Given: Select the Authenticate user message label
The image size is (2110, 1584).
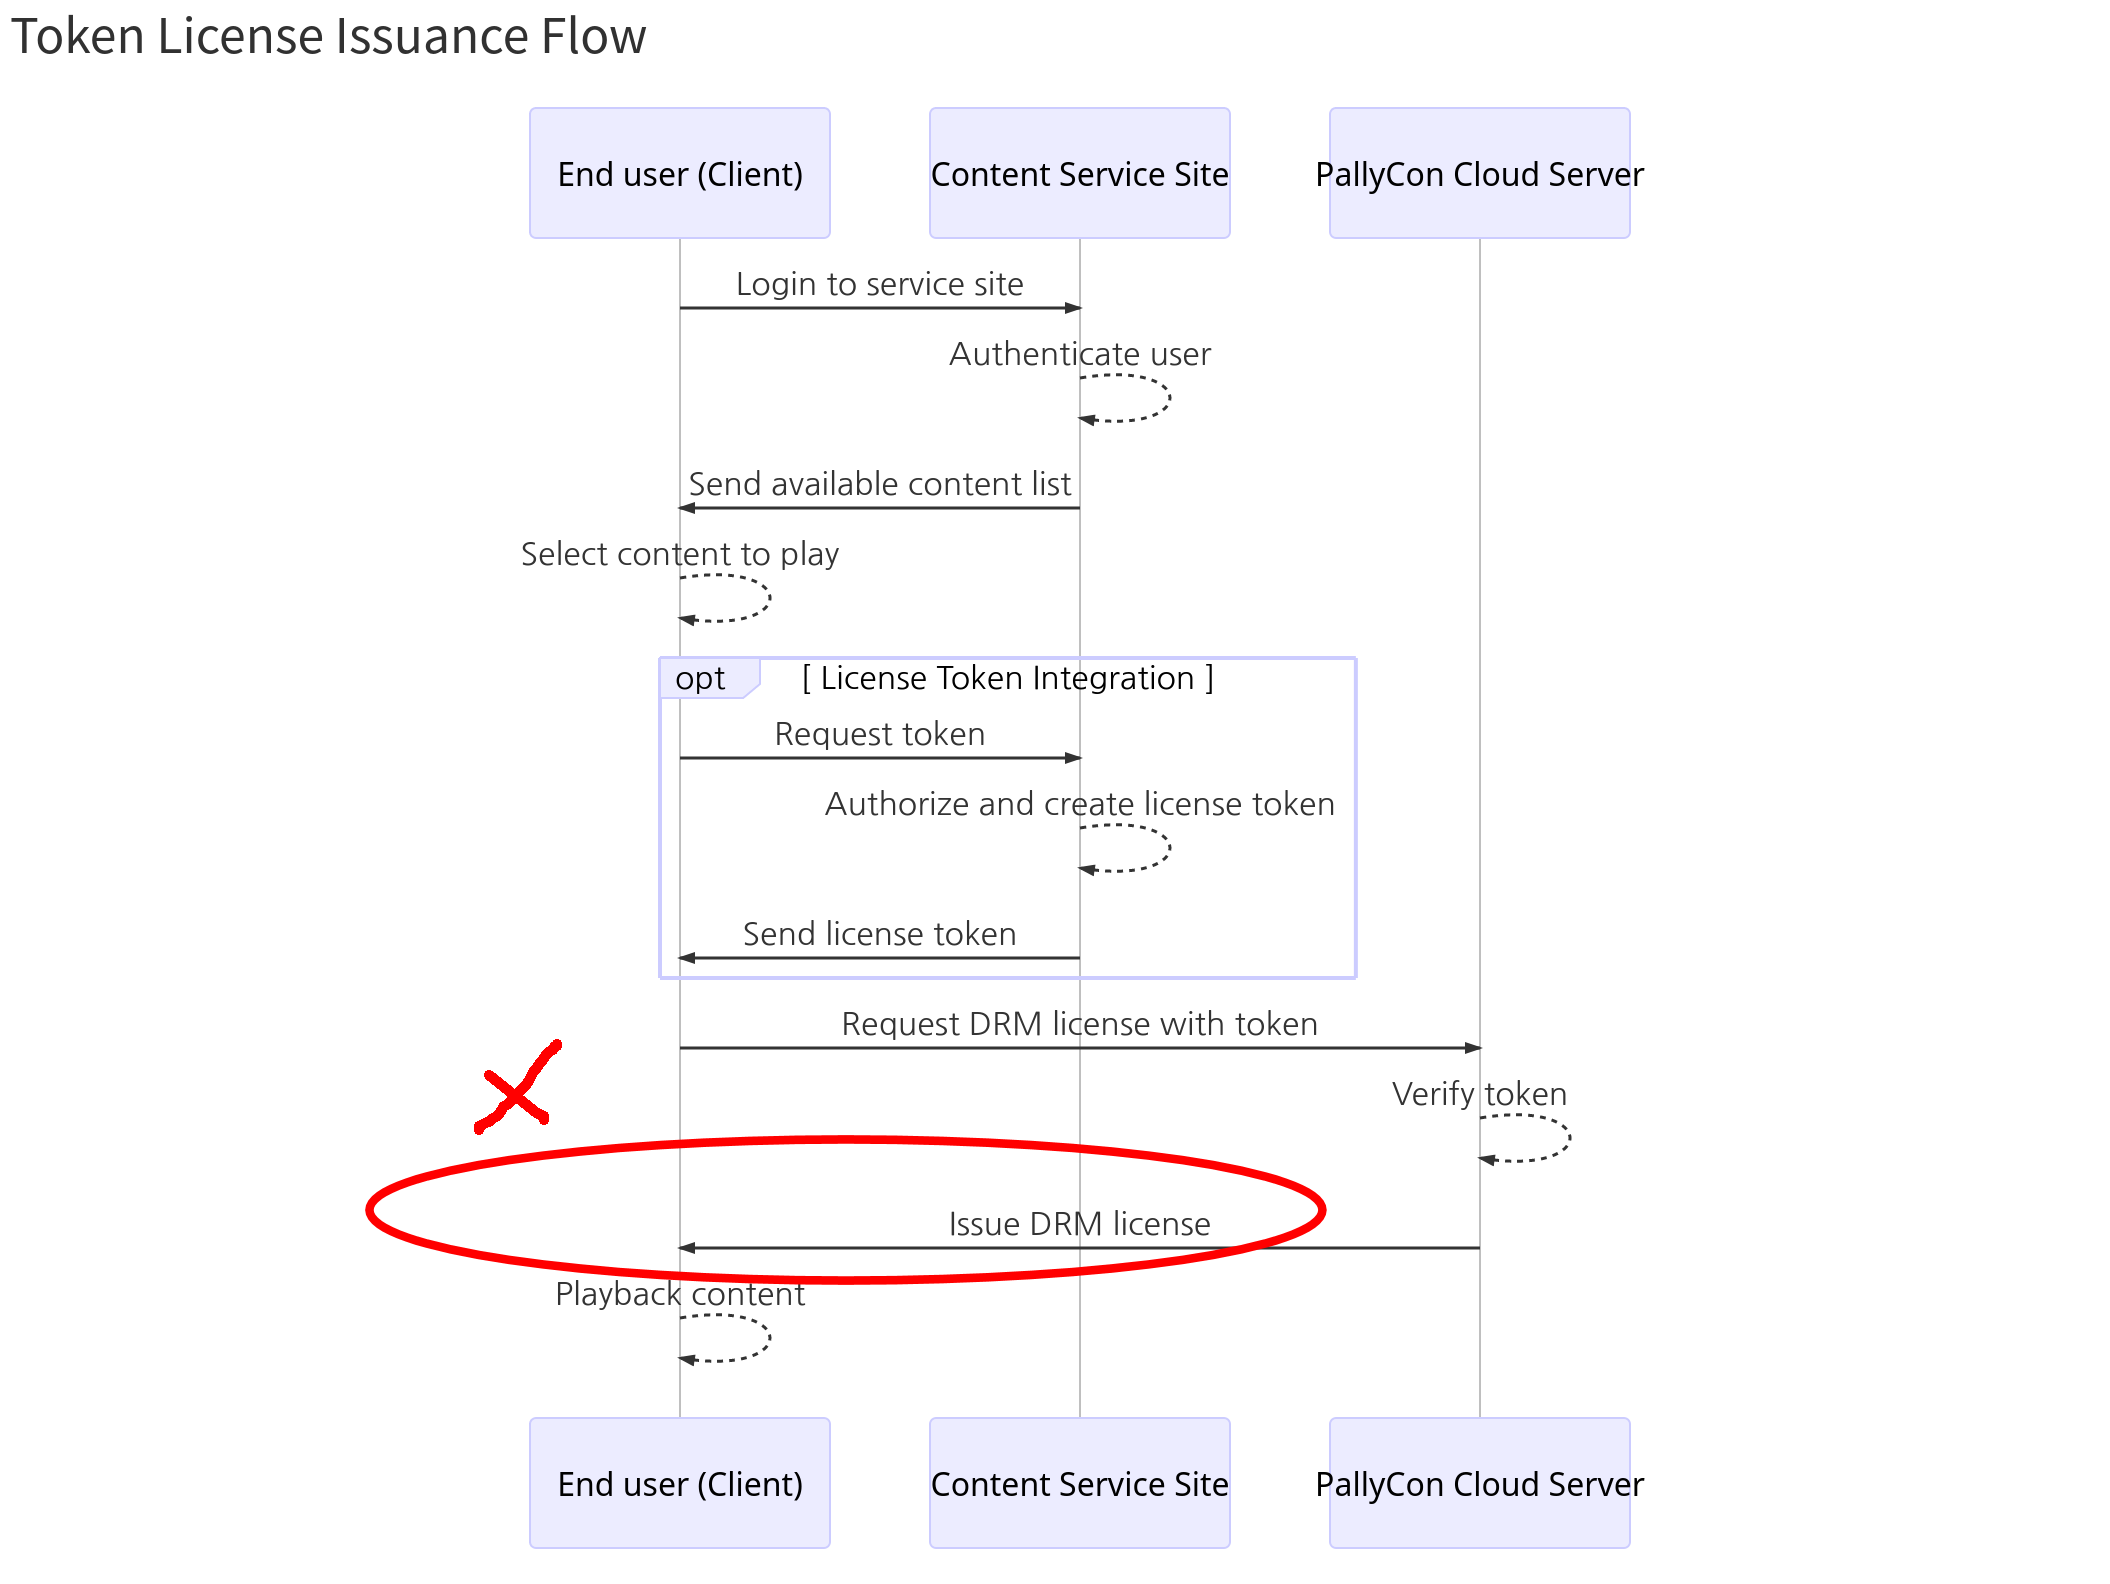Looking at the screenshot, I should tap(1079, 354).
